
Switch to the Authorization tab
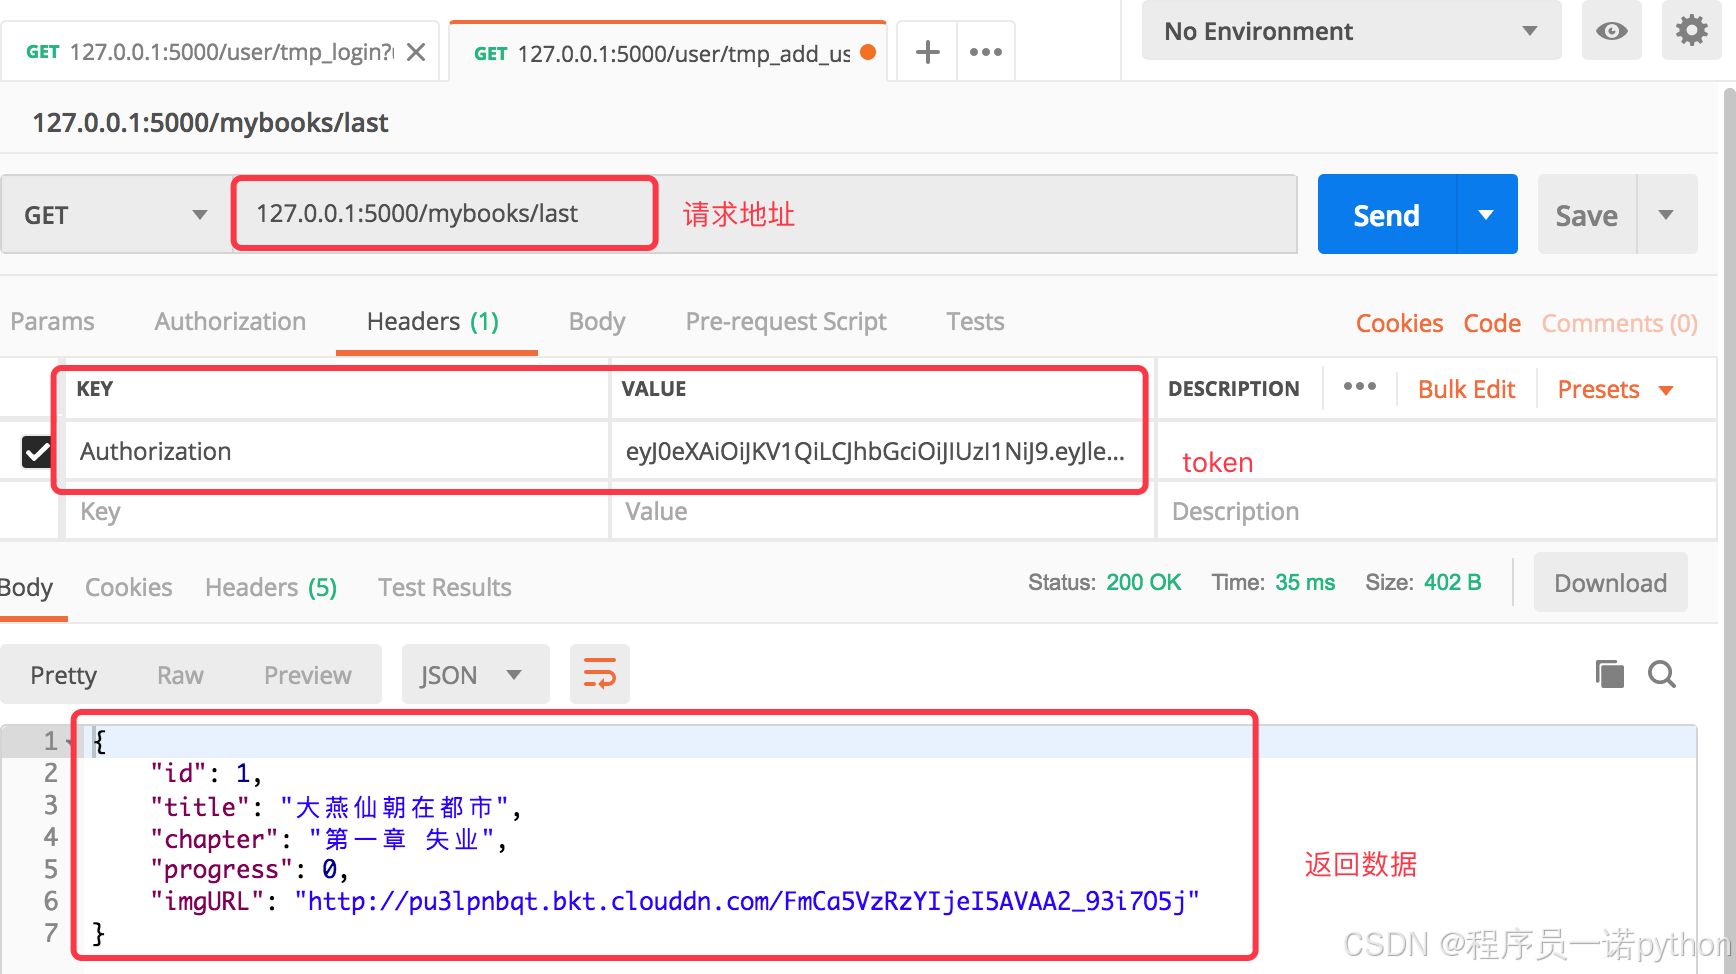[x=230, y=322]
